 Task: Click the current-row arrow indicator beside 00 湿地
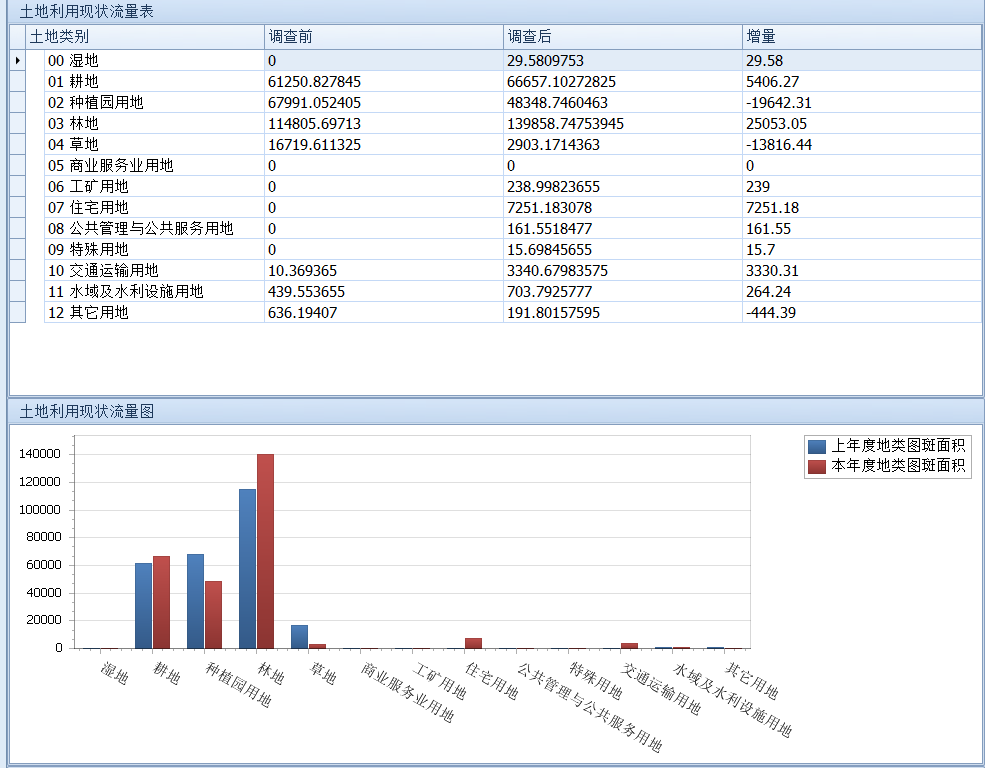pyautogui.click(x=17, y=61)
